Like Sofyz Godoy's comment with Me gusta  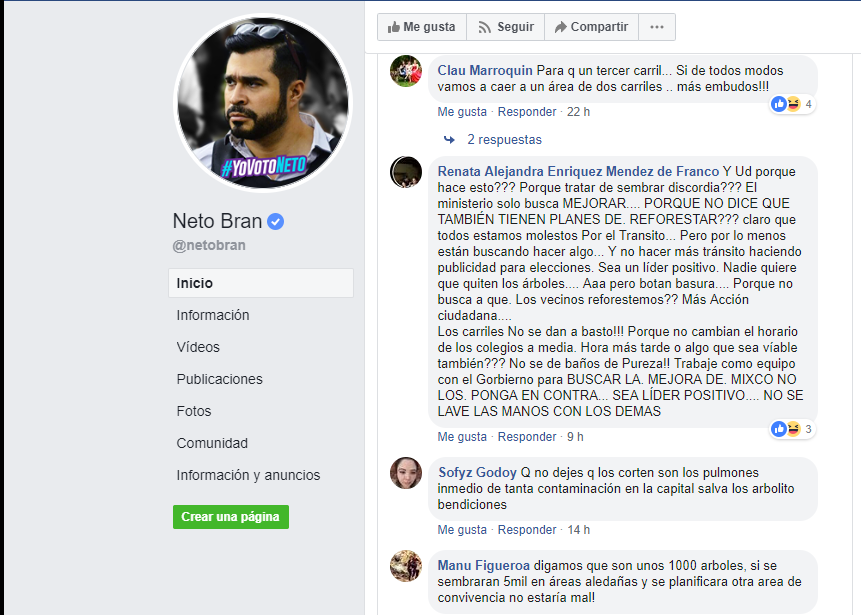pos(462,530)
